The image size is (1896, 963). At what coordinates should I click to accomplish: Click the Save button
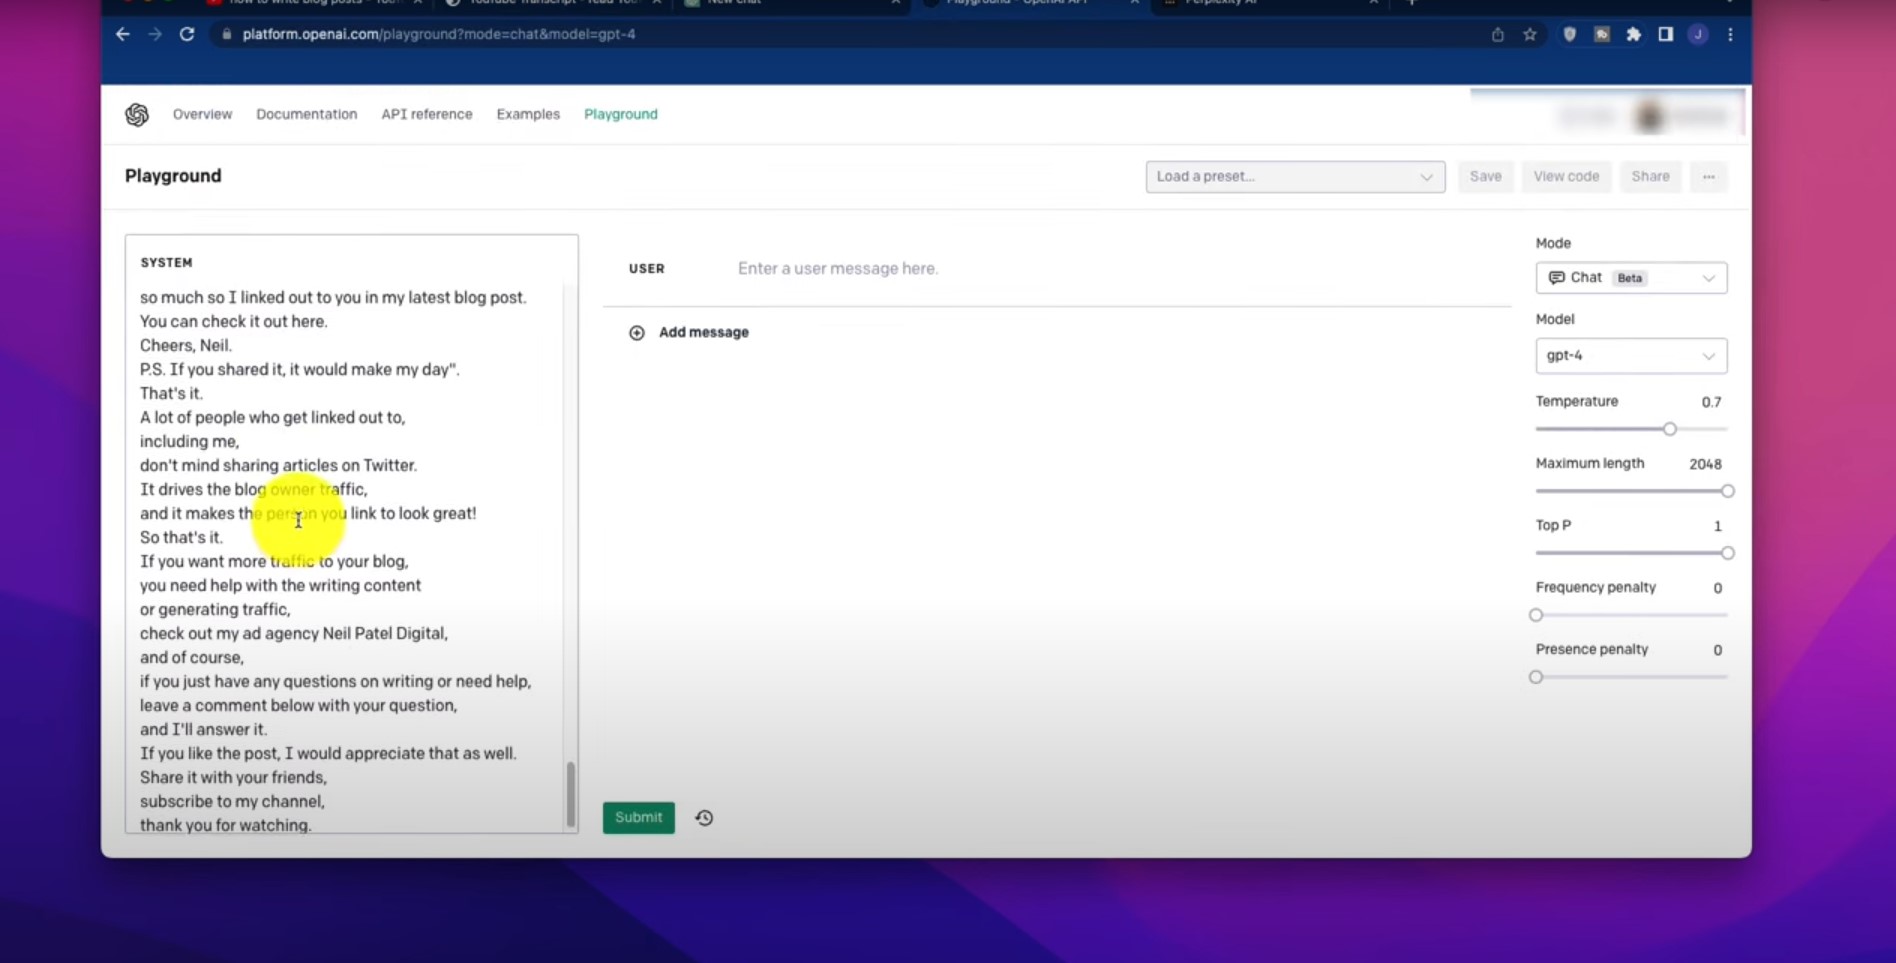click(x=1485, y=177)
